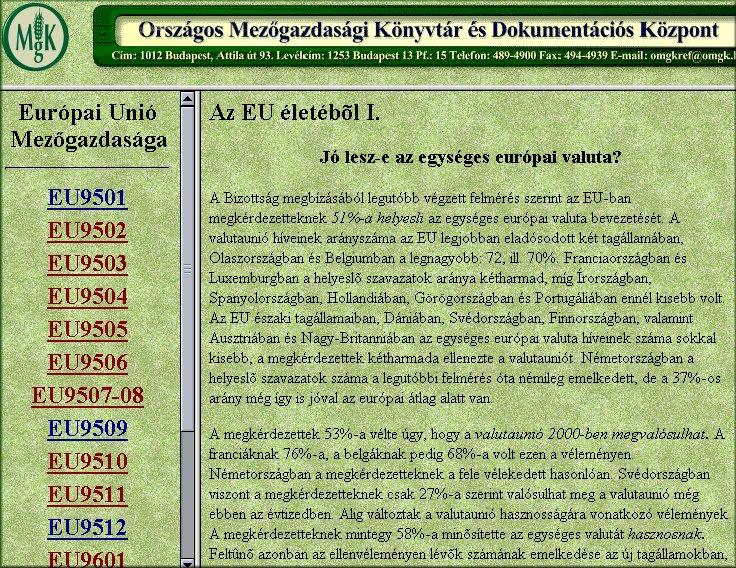Click the small button left of banner title
Image resolution: width=736 pixels, height=568 pixels.
point(104,33)
